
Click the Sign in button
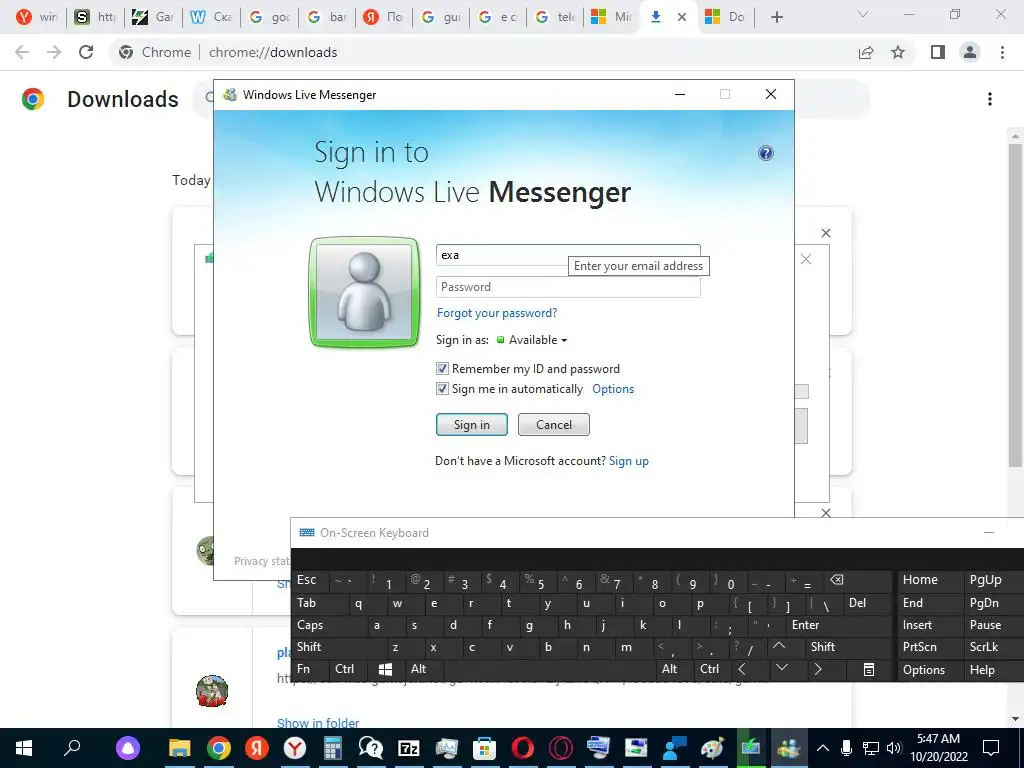tap(472, 424)
